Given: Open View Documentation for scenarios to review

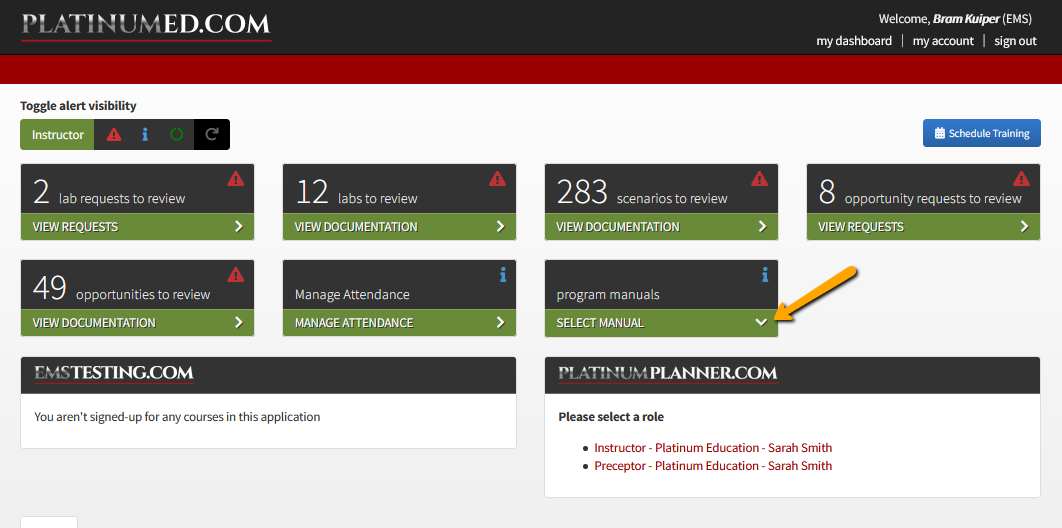Looking at the screenshot, I should pyautogui.click(x=662, y=227).
